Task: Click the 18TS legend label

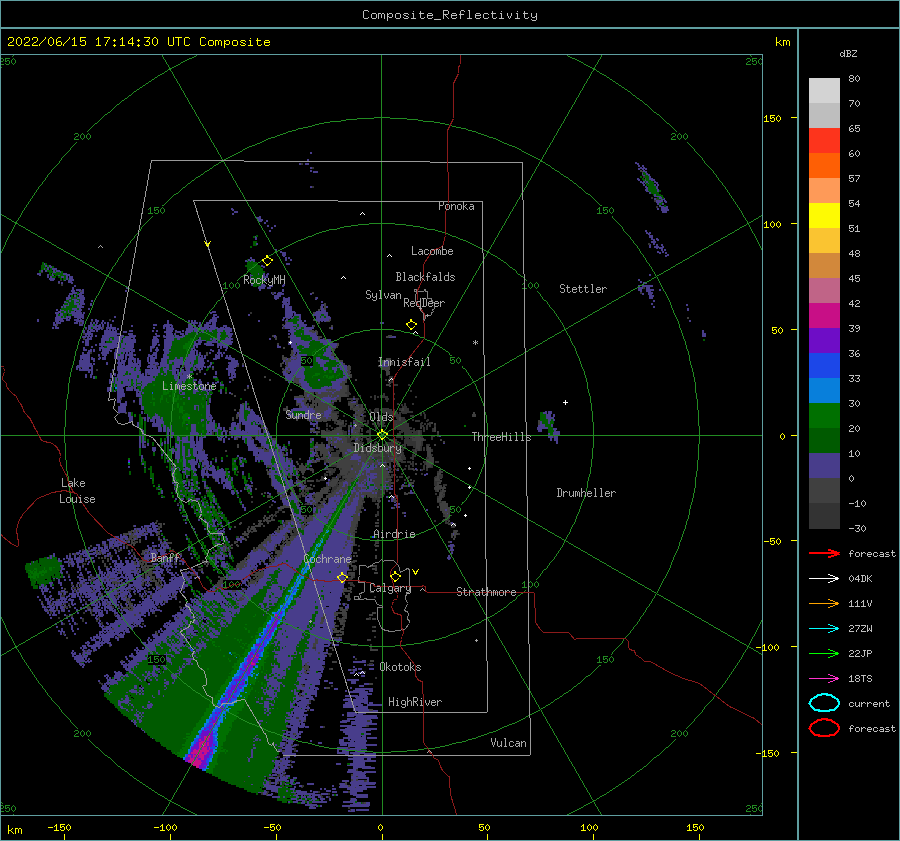Action: coord(860,679)
